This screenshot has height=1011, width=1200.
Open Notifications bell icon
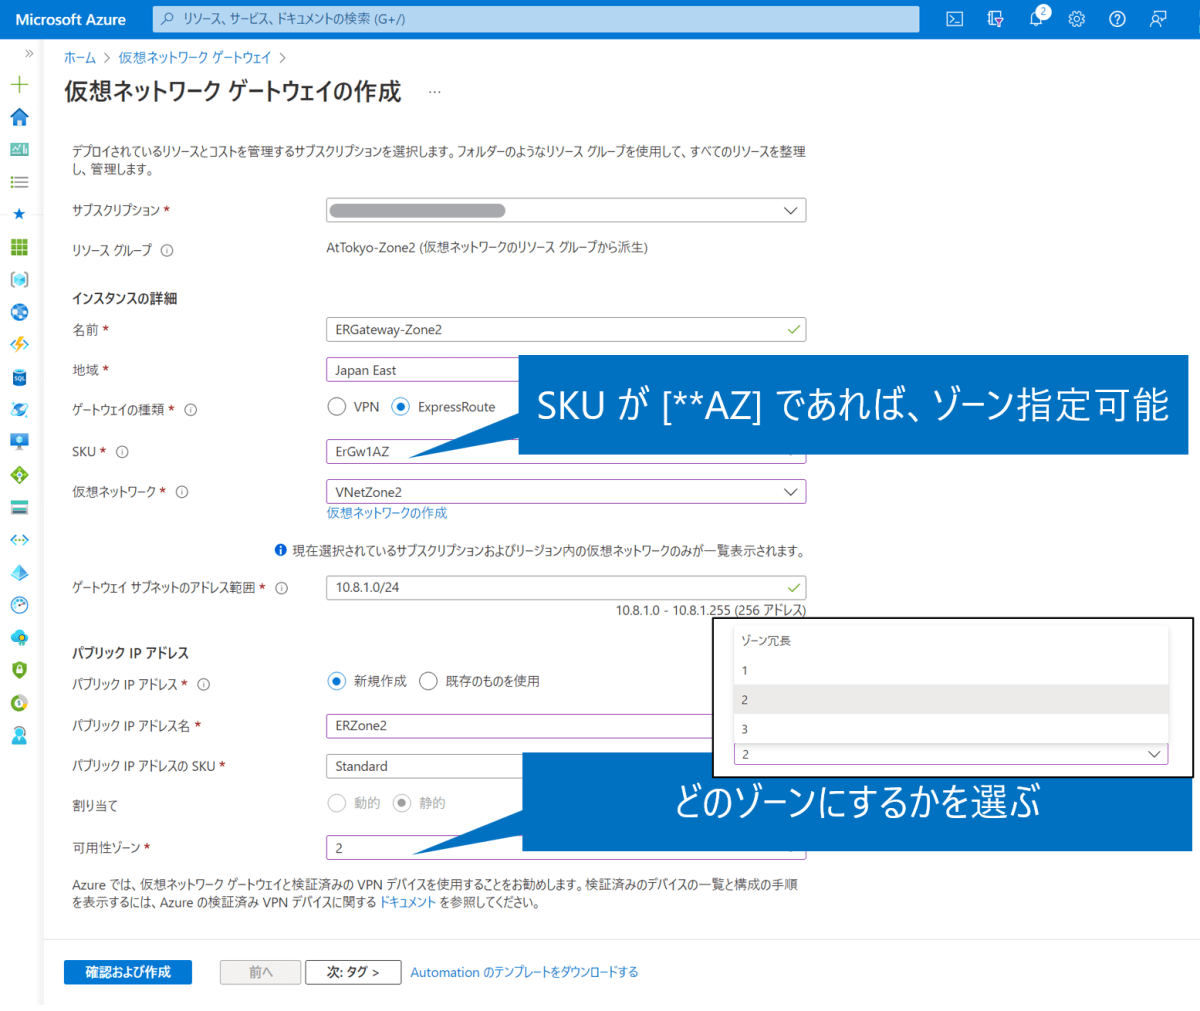pyautogui.click(x=1037, y=18)
